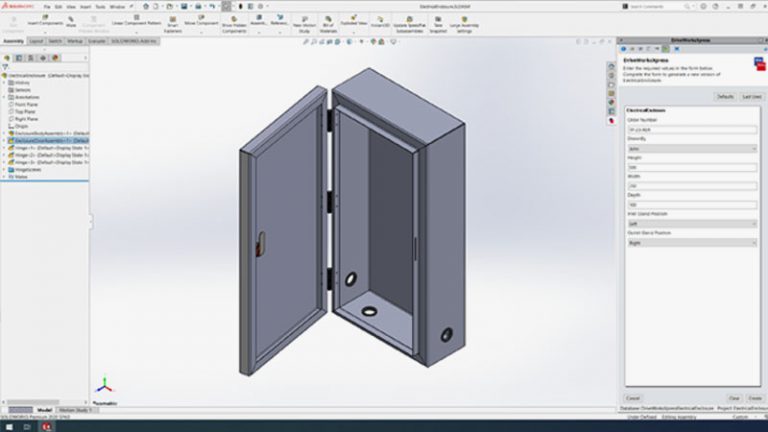Image resolution: width=768 pixels, height=432 pixels.
Task: Click the Save icon in top toolbar
Action: (x=184, y=6)
